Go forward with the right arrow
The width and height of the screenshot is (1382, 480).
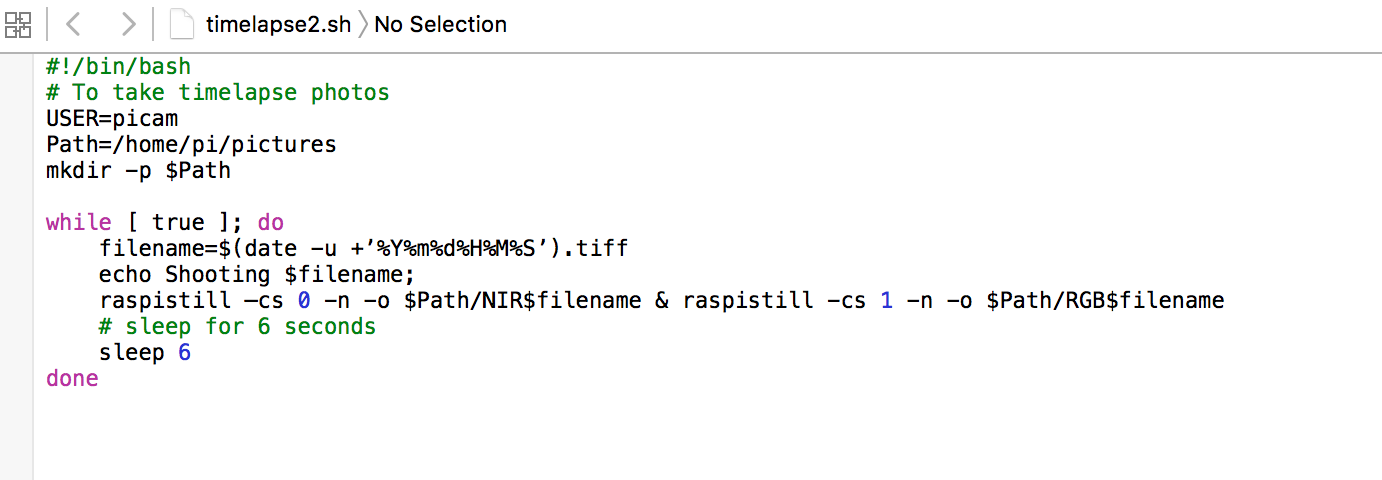point(127,24)
